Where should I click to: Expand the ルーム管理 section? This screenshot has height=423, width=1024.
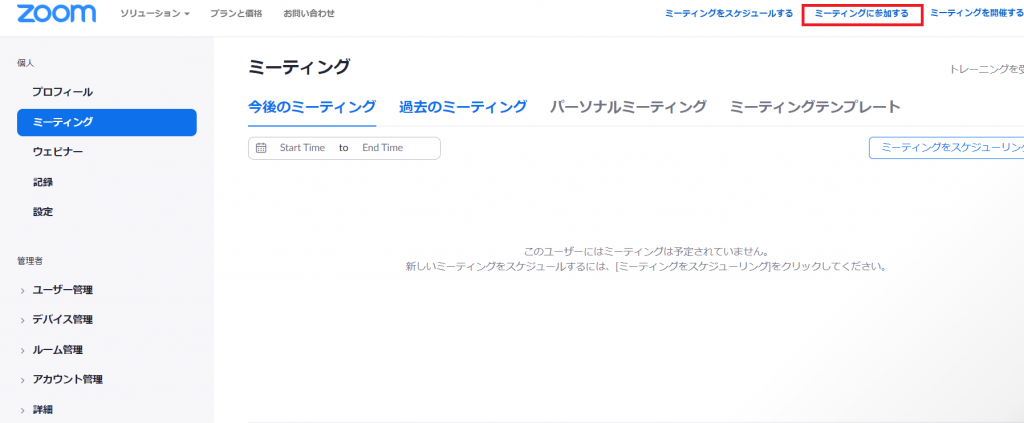click(x=58, y=350)
